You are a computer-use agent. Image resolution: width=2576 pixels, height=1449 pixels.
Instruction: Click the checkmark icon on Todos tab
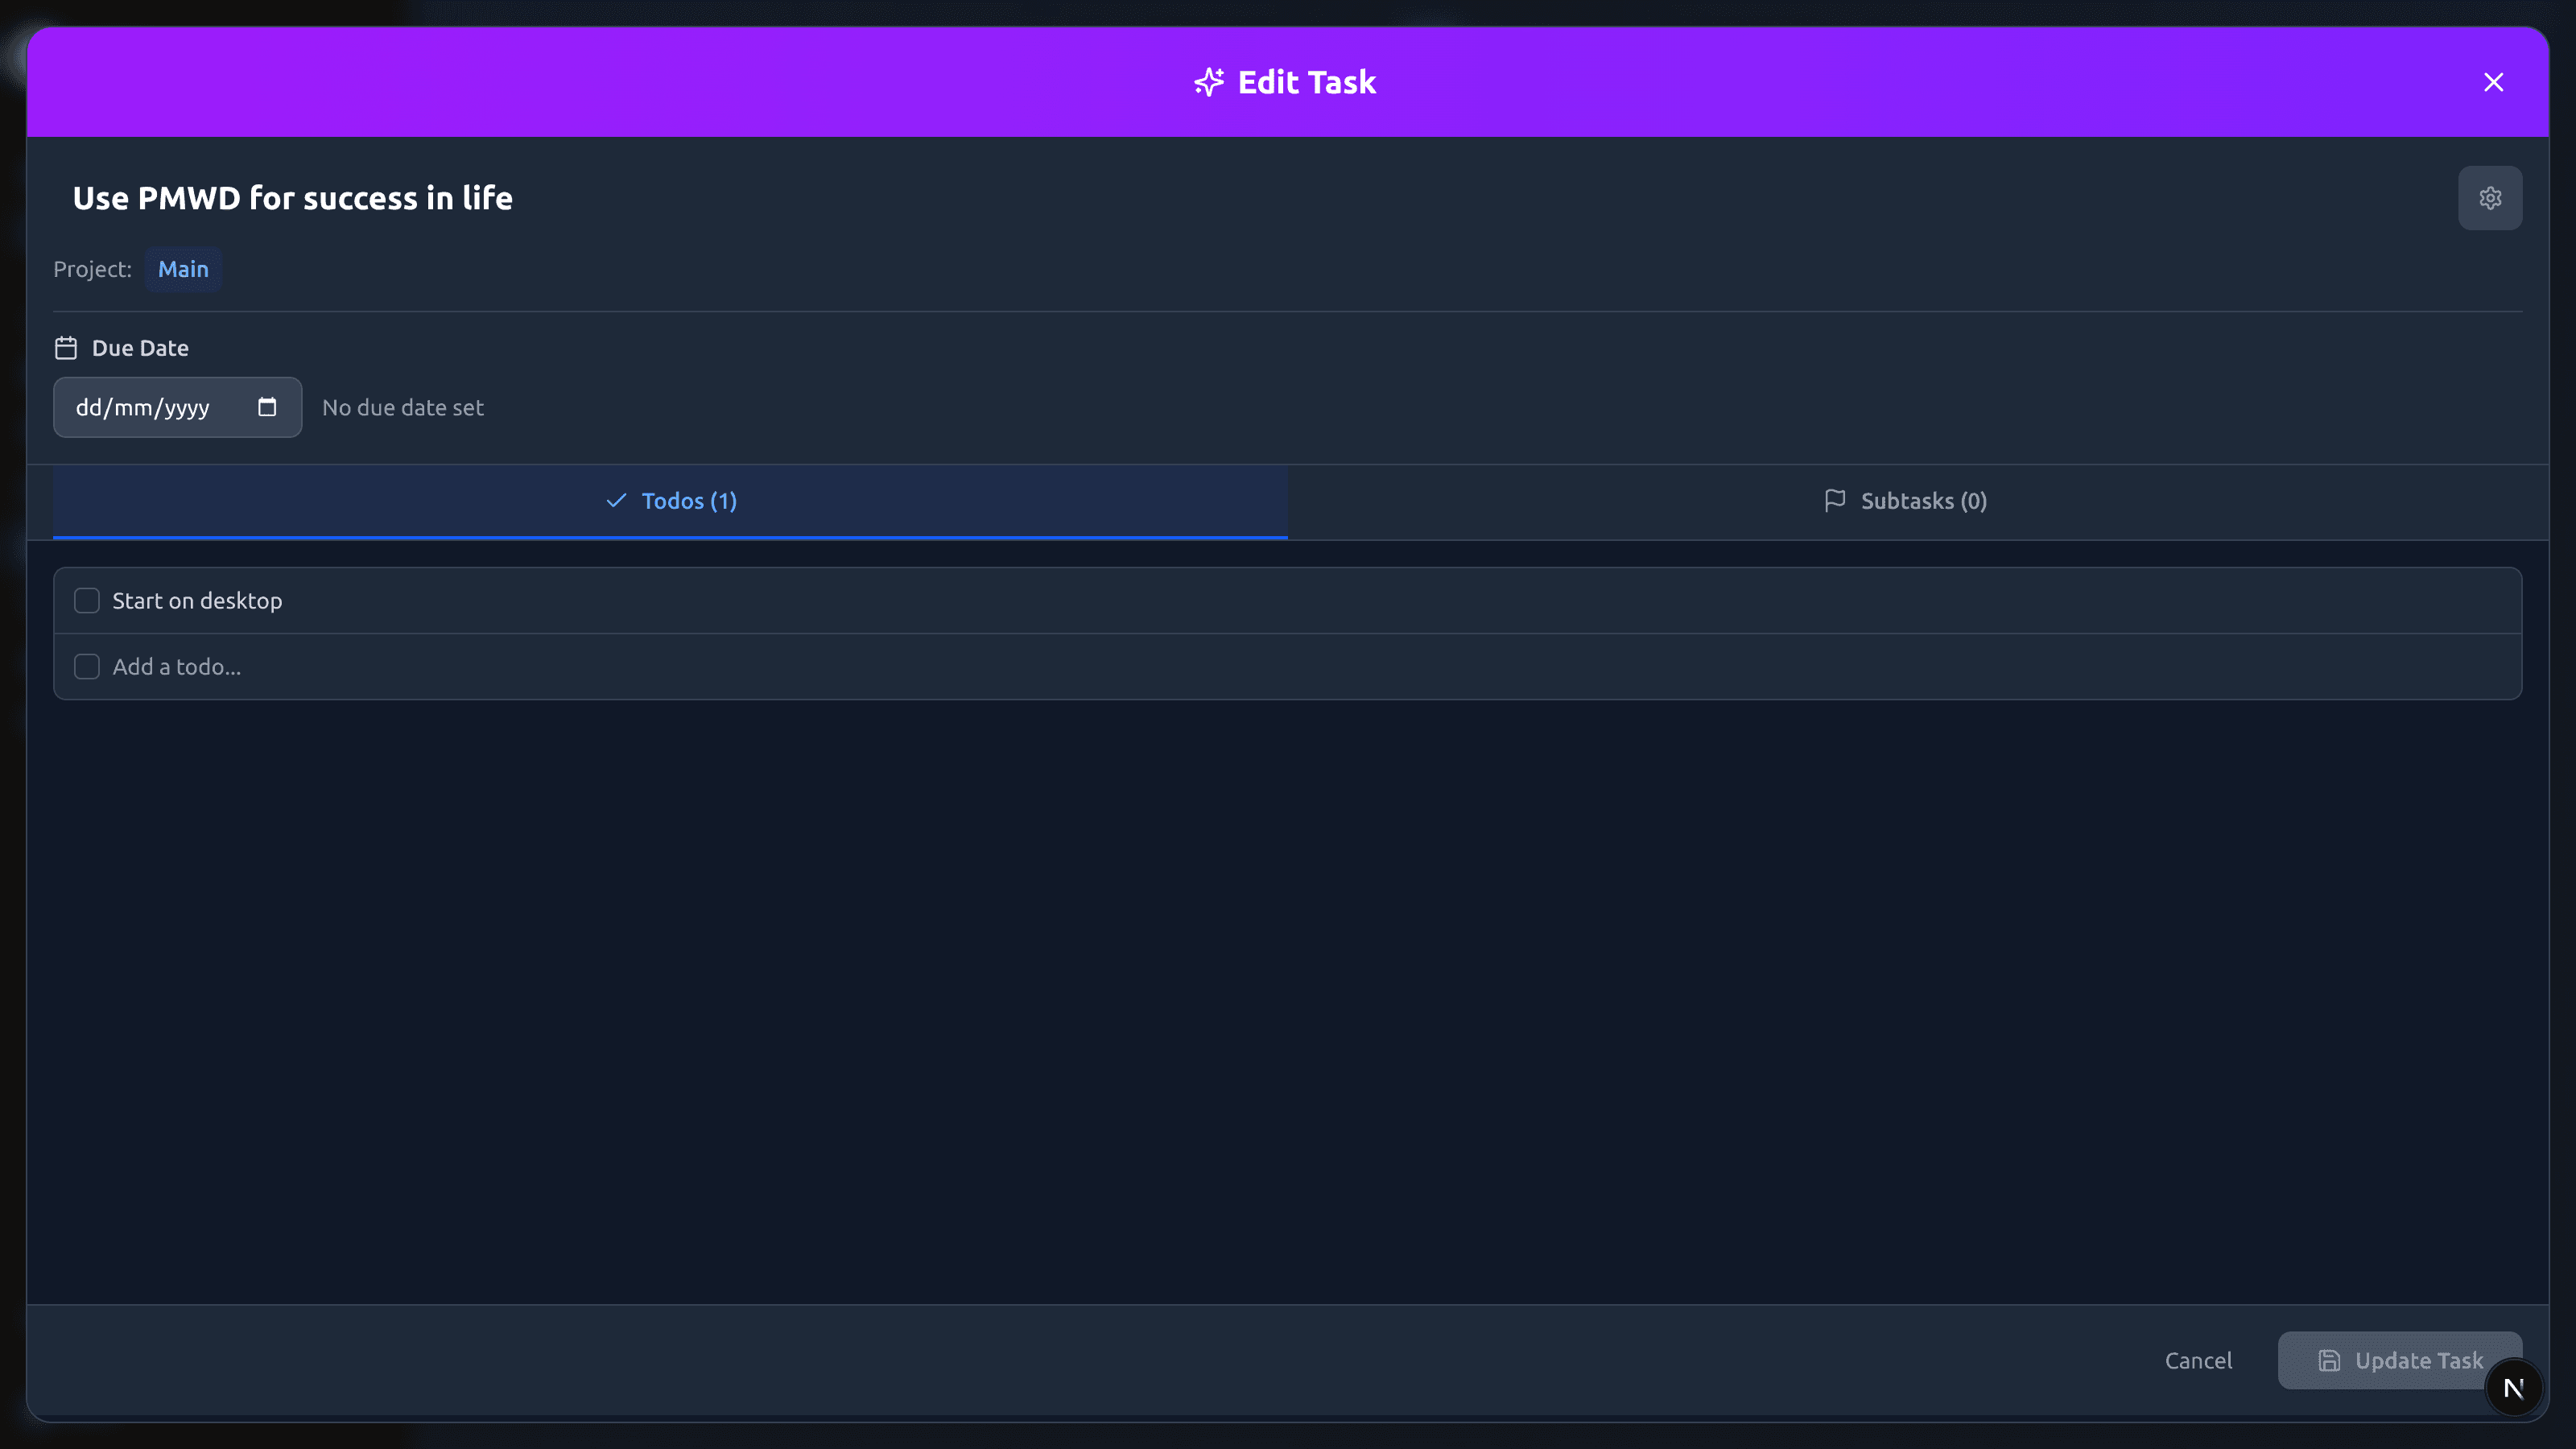point(616,500)
